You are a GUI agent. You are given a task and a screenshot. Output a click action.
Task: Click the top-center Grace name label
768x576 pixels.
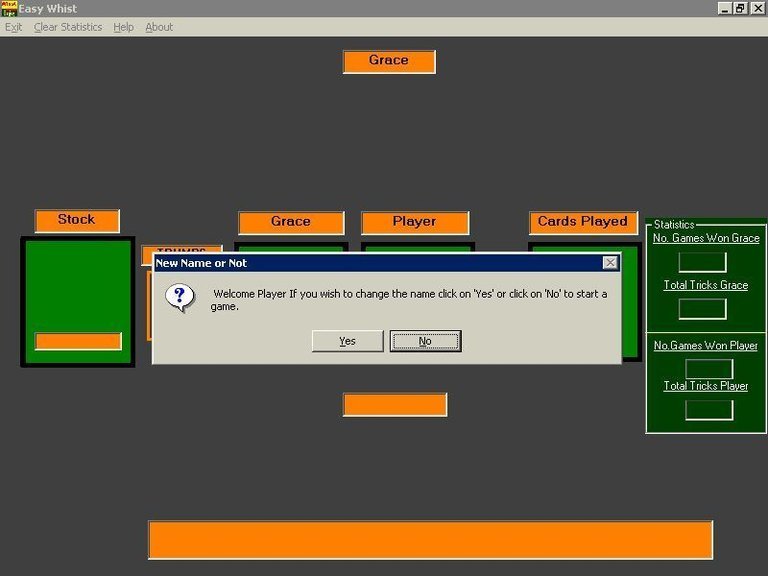[x=389, y=61]
